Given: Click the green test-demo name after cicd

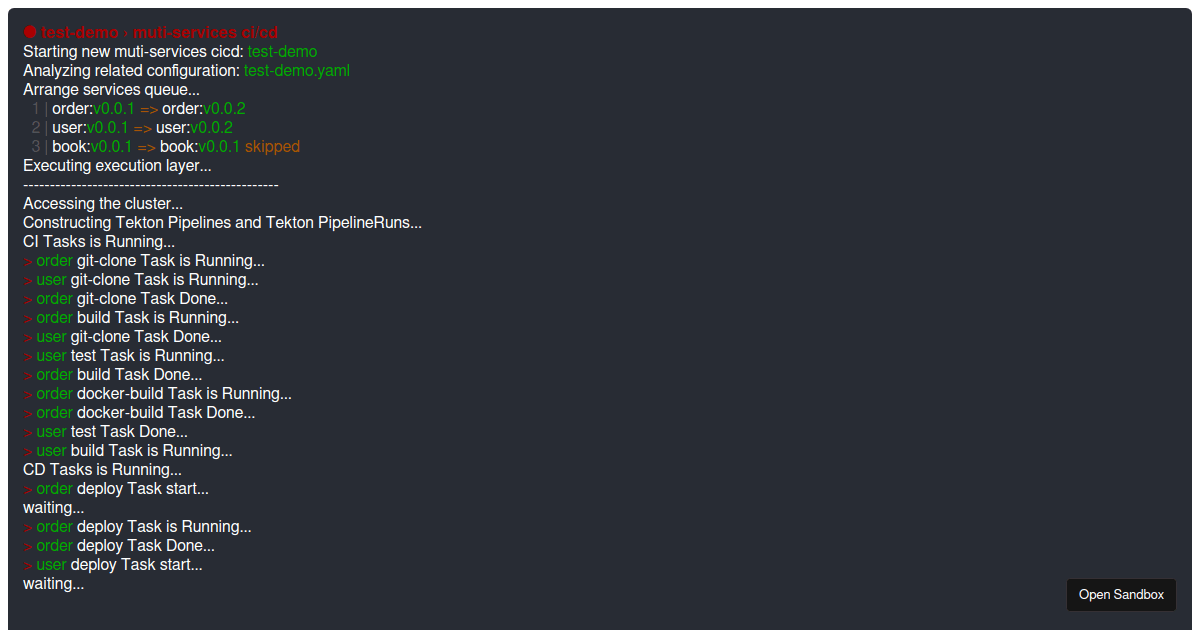Looking at the screenshot, I should [x=282, y=52].
